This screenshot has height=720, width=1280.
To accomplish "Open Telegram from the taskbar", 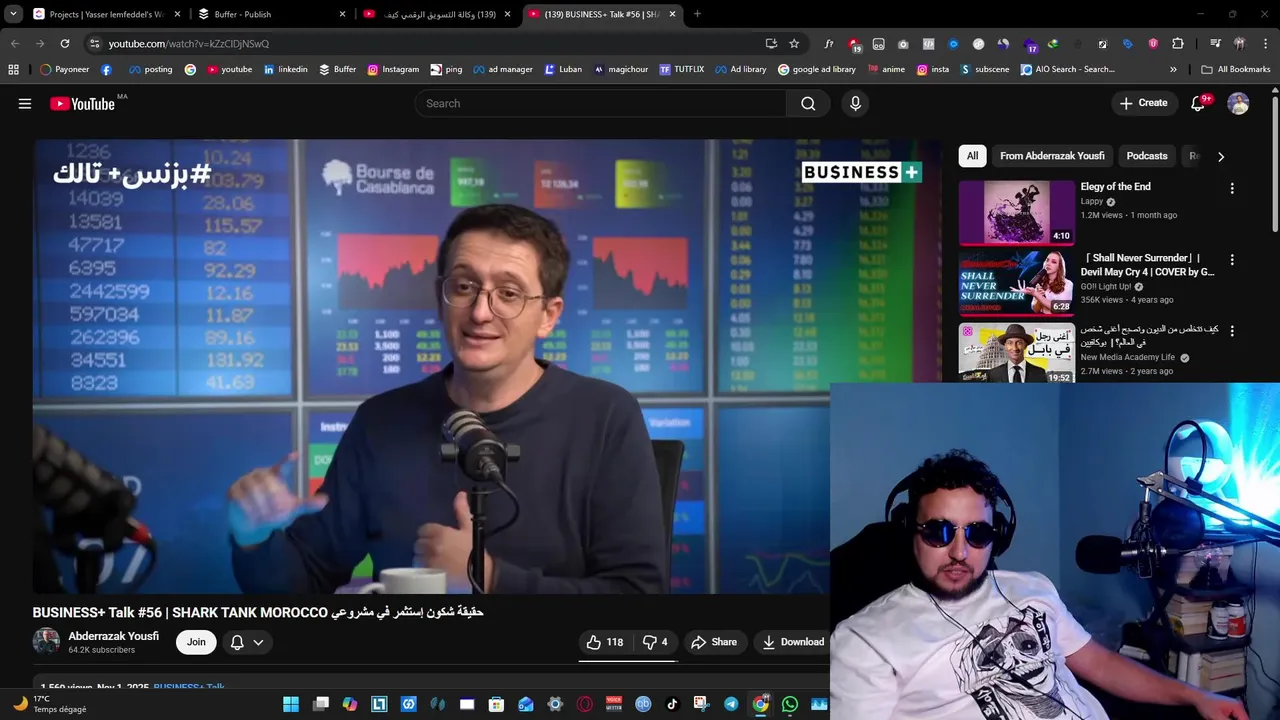I will pyautogui.click(x=731, y=704).
